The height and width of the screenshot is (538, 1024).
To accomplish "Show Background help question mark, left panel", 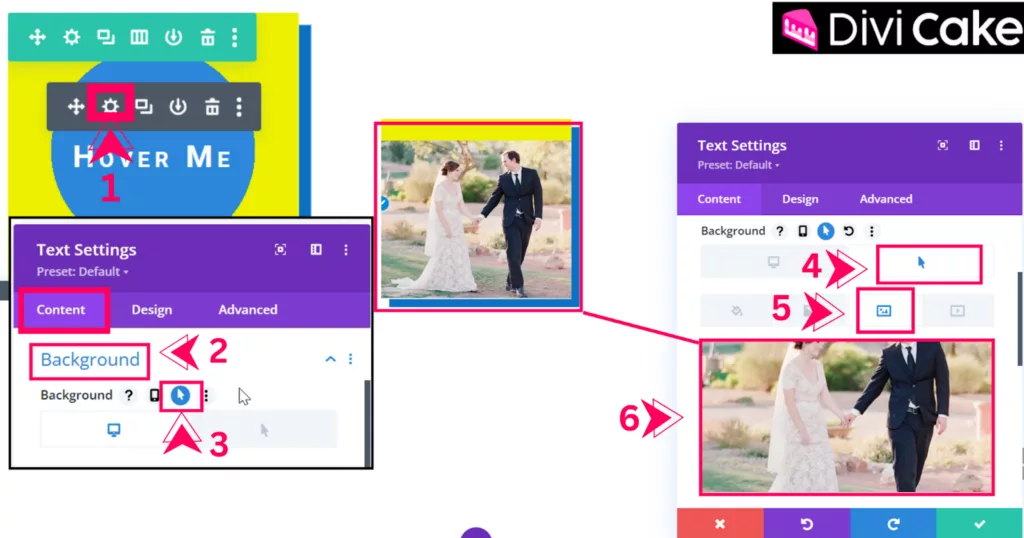I will [x=129, y=395].
